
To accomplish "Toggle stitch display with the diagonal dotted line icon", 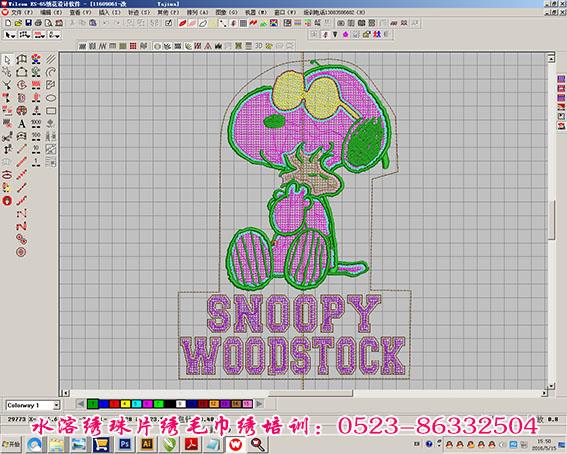I will [x=223, y=23].
